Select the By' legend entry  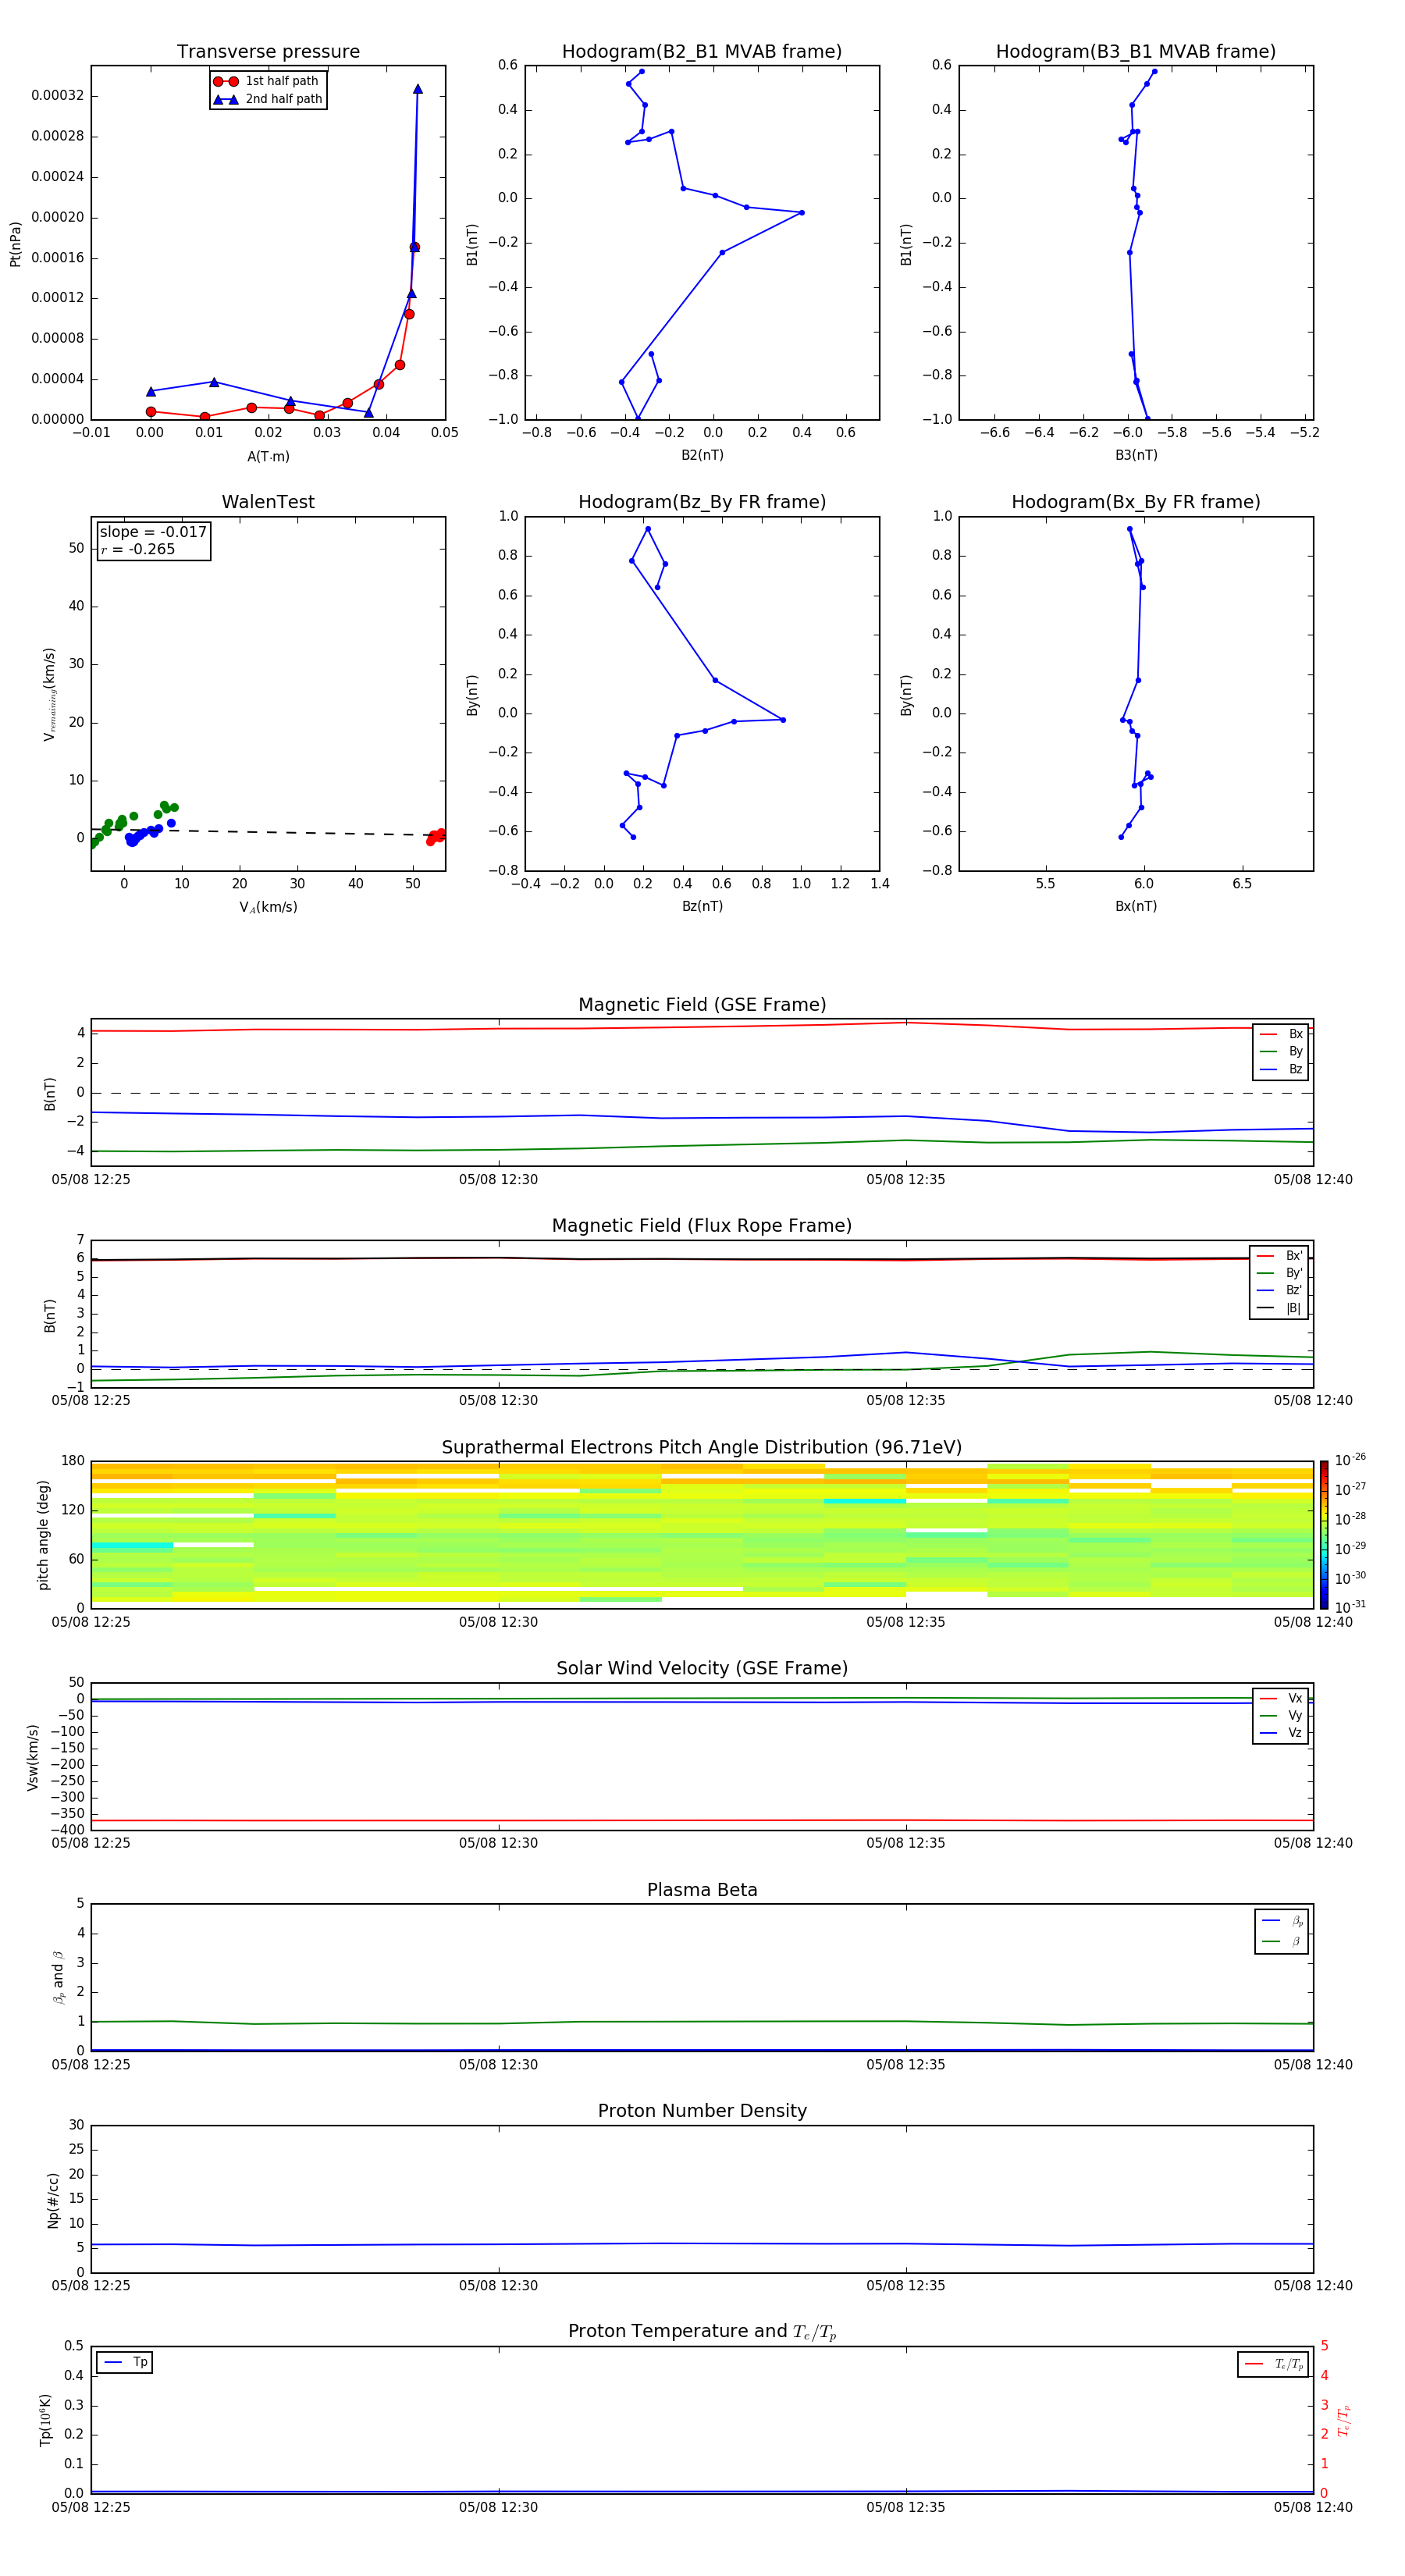pos(1280,1273)
